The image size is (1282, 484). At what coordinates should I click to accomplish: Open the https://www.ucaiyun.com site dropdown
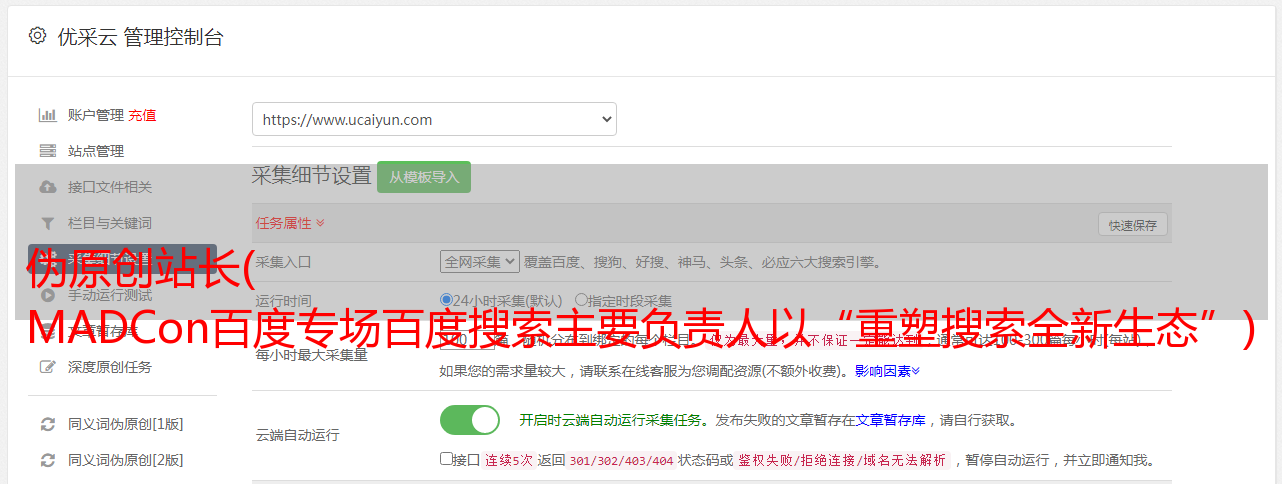click(434, 119)
